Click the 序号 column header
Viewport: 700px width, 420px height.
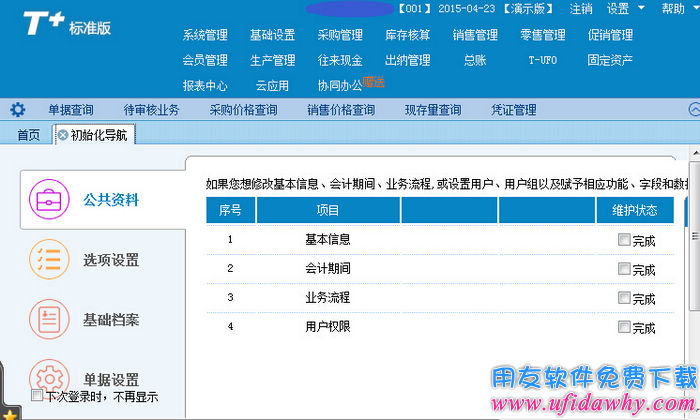tap(230, 210)
